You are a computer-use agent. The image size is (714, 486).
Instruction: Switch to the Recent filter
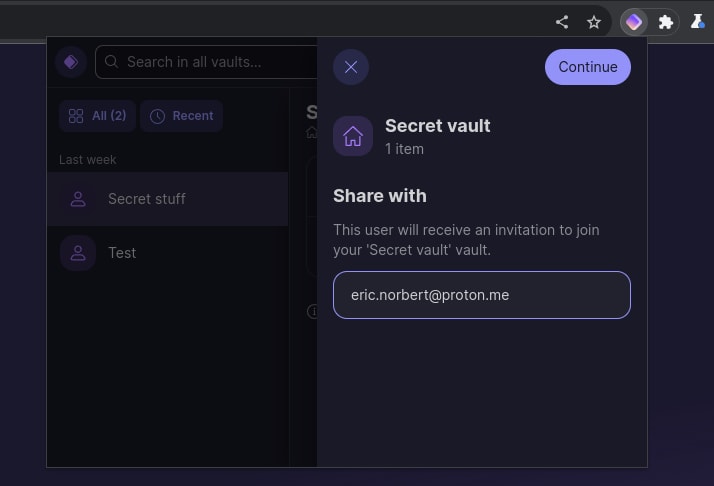point(181,116)
